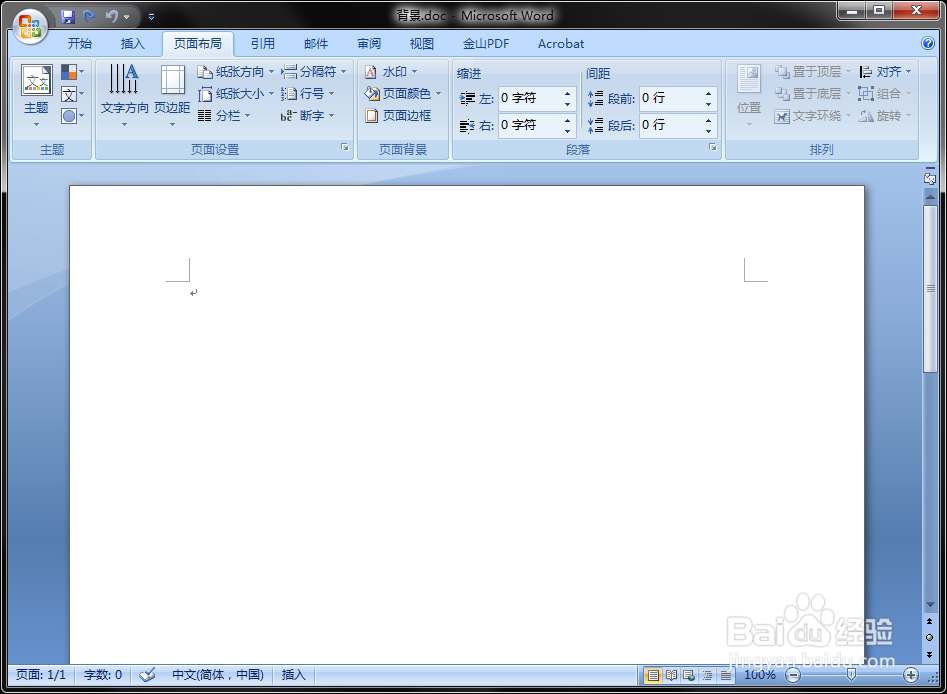Open Watermark (水印) menu
The image size is (947, 694).
[391, 72]
